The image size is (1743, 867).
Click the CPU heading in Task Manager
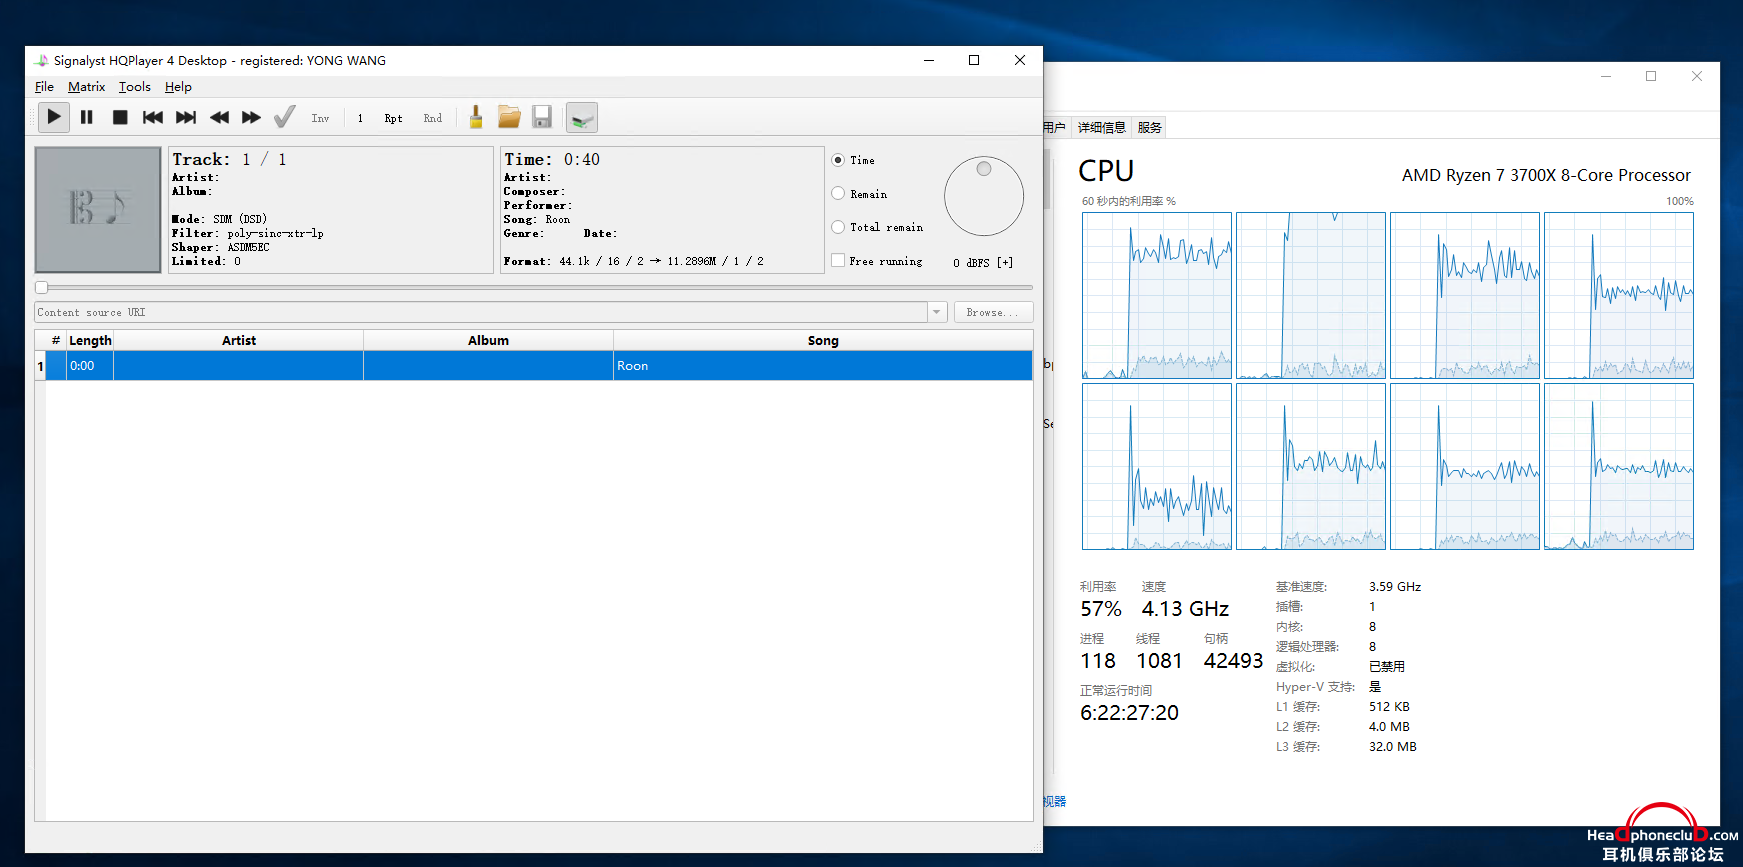click(1106, 171)
